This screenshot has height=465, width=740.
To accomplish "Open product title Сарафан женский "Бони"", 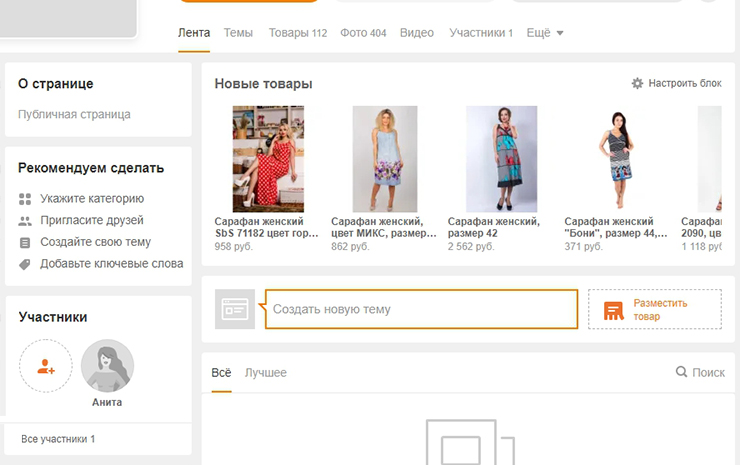I will click(616, 227).
